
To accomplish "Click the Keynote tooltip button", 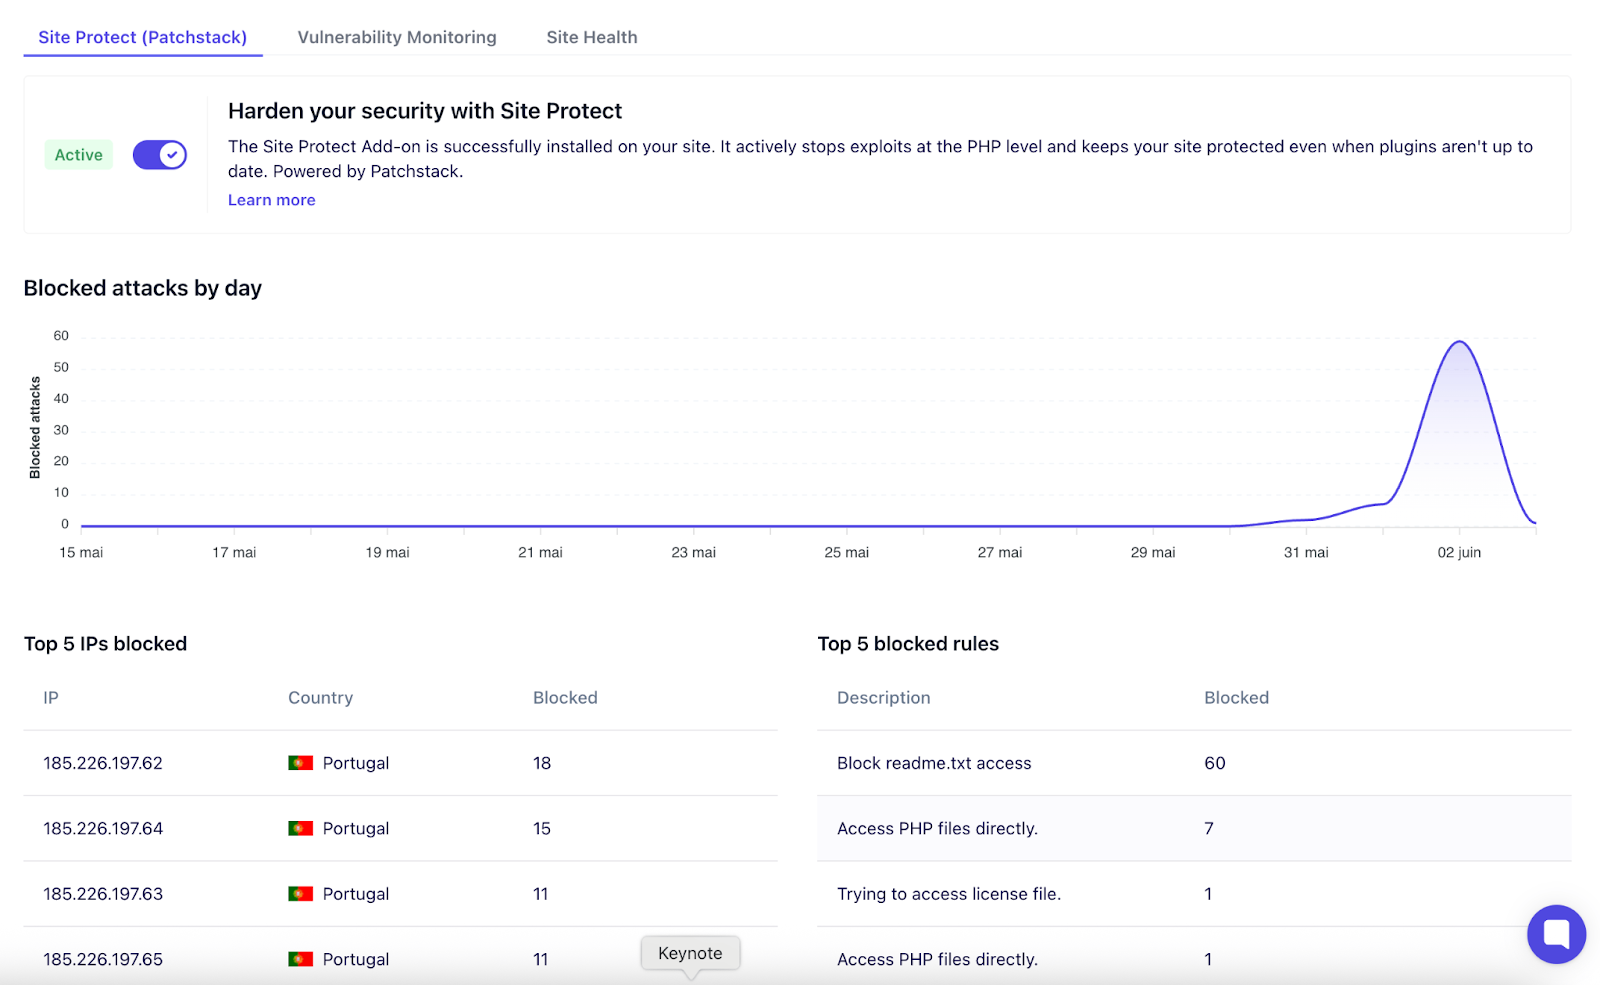I will [x=690, y=953].
